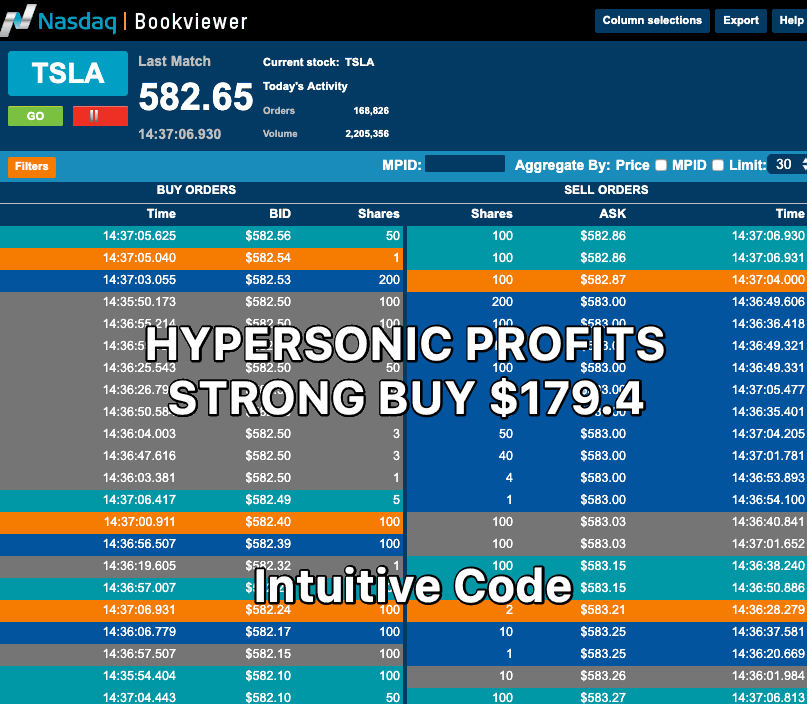Select the bid price $582.54

[x=268, y=258]
